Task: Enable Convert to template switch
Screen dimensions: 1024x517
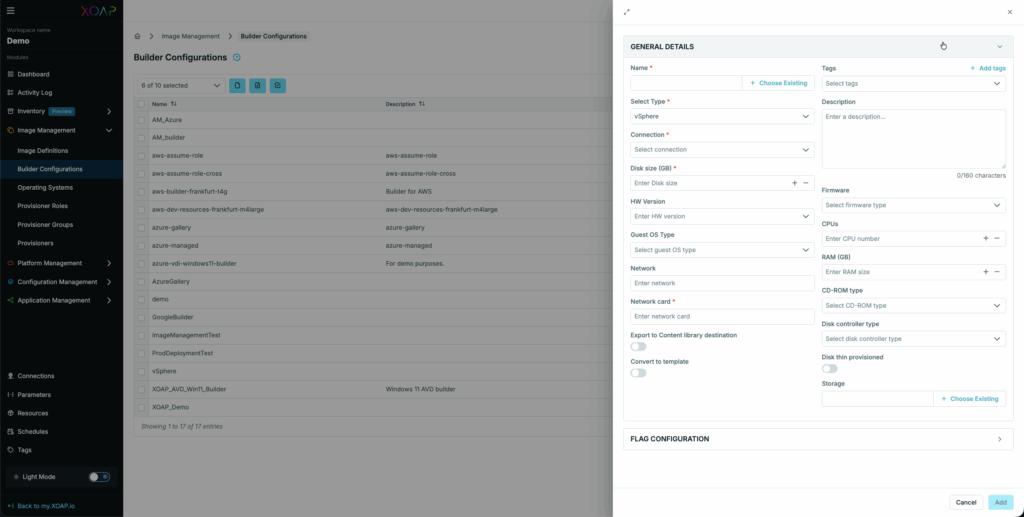Action: coord(638,373)
